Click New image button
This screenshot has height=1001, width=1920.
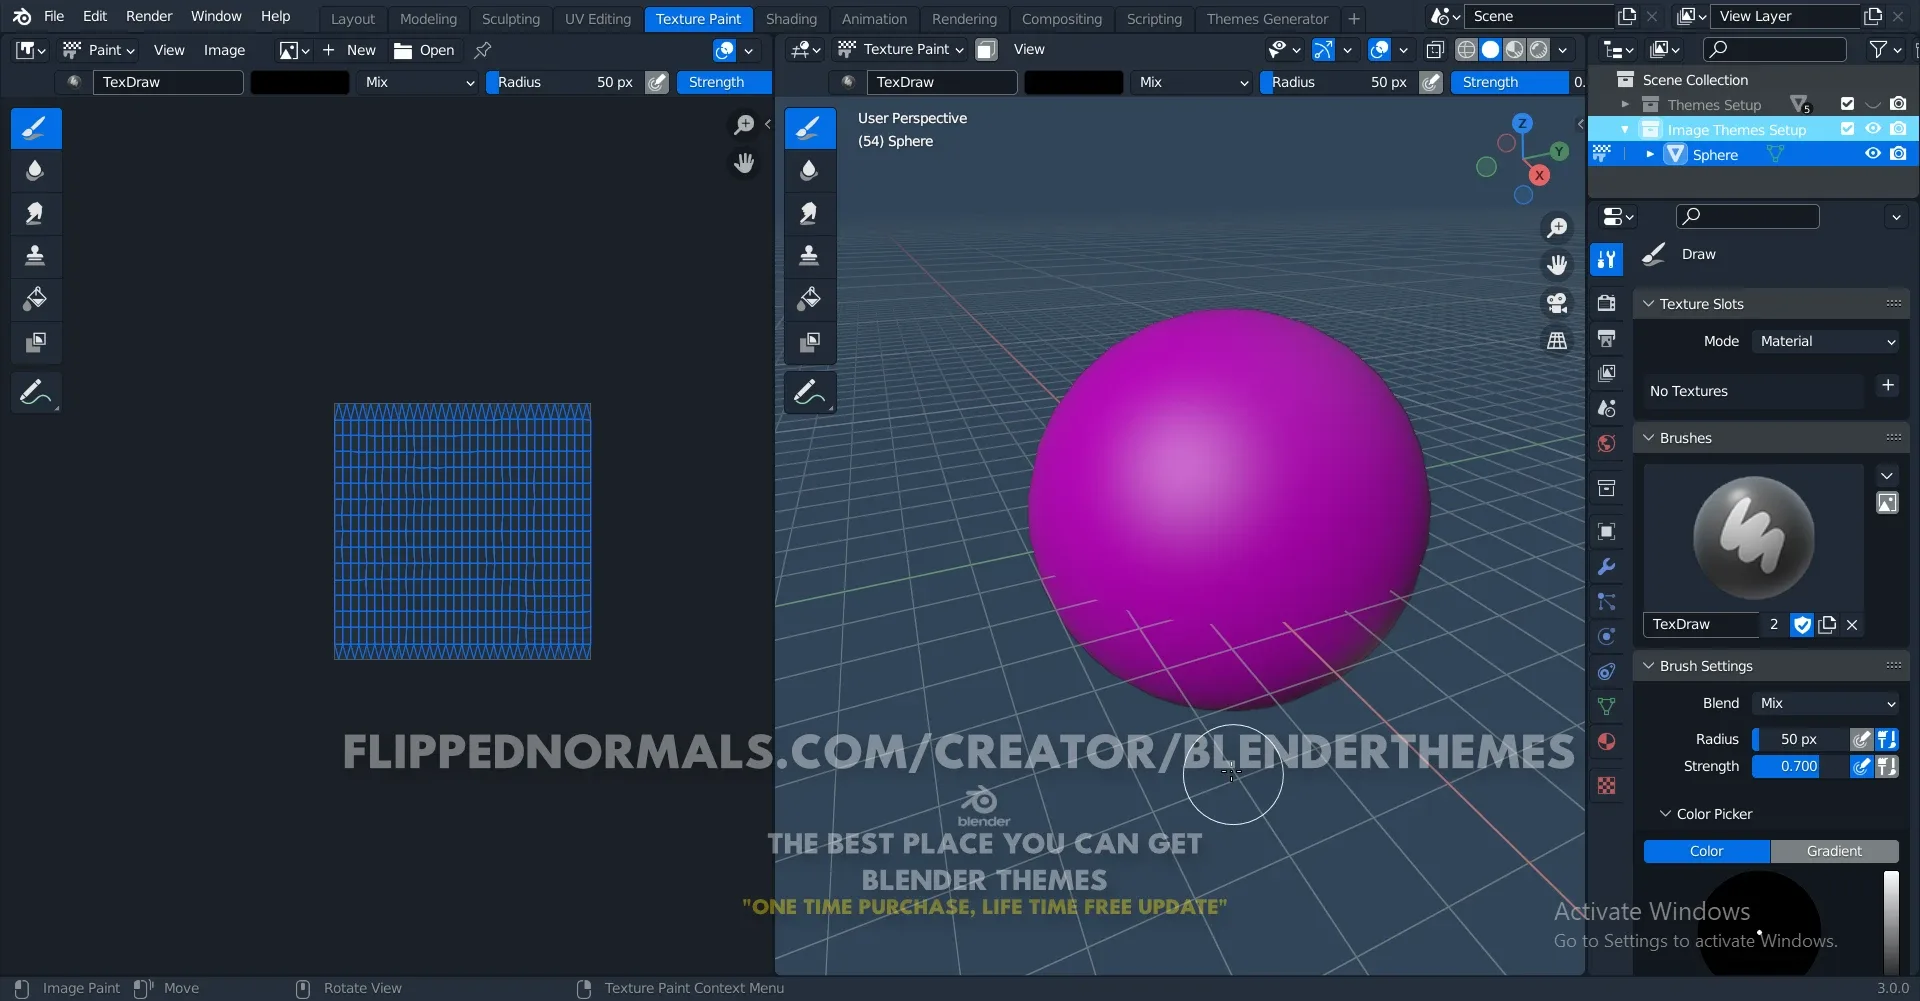coord(349,50)
